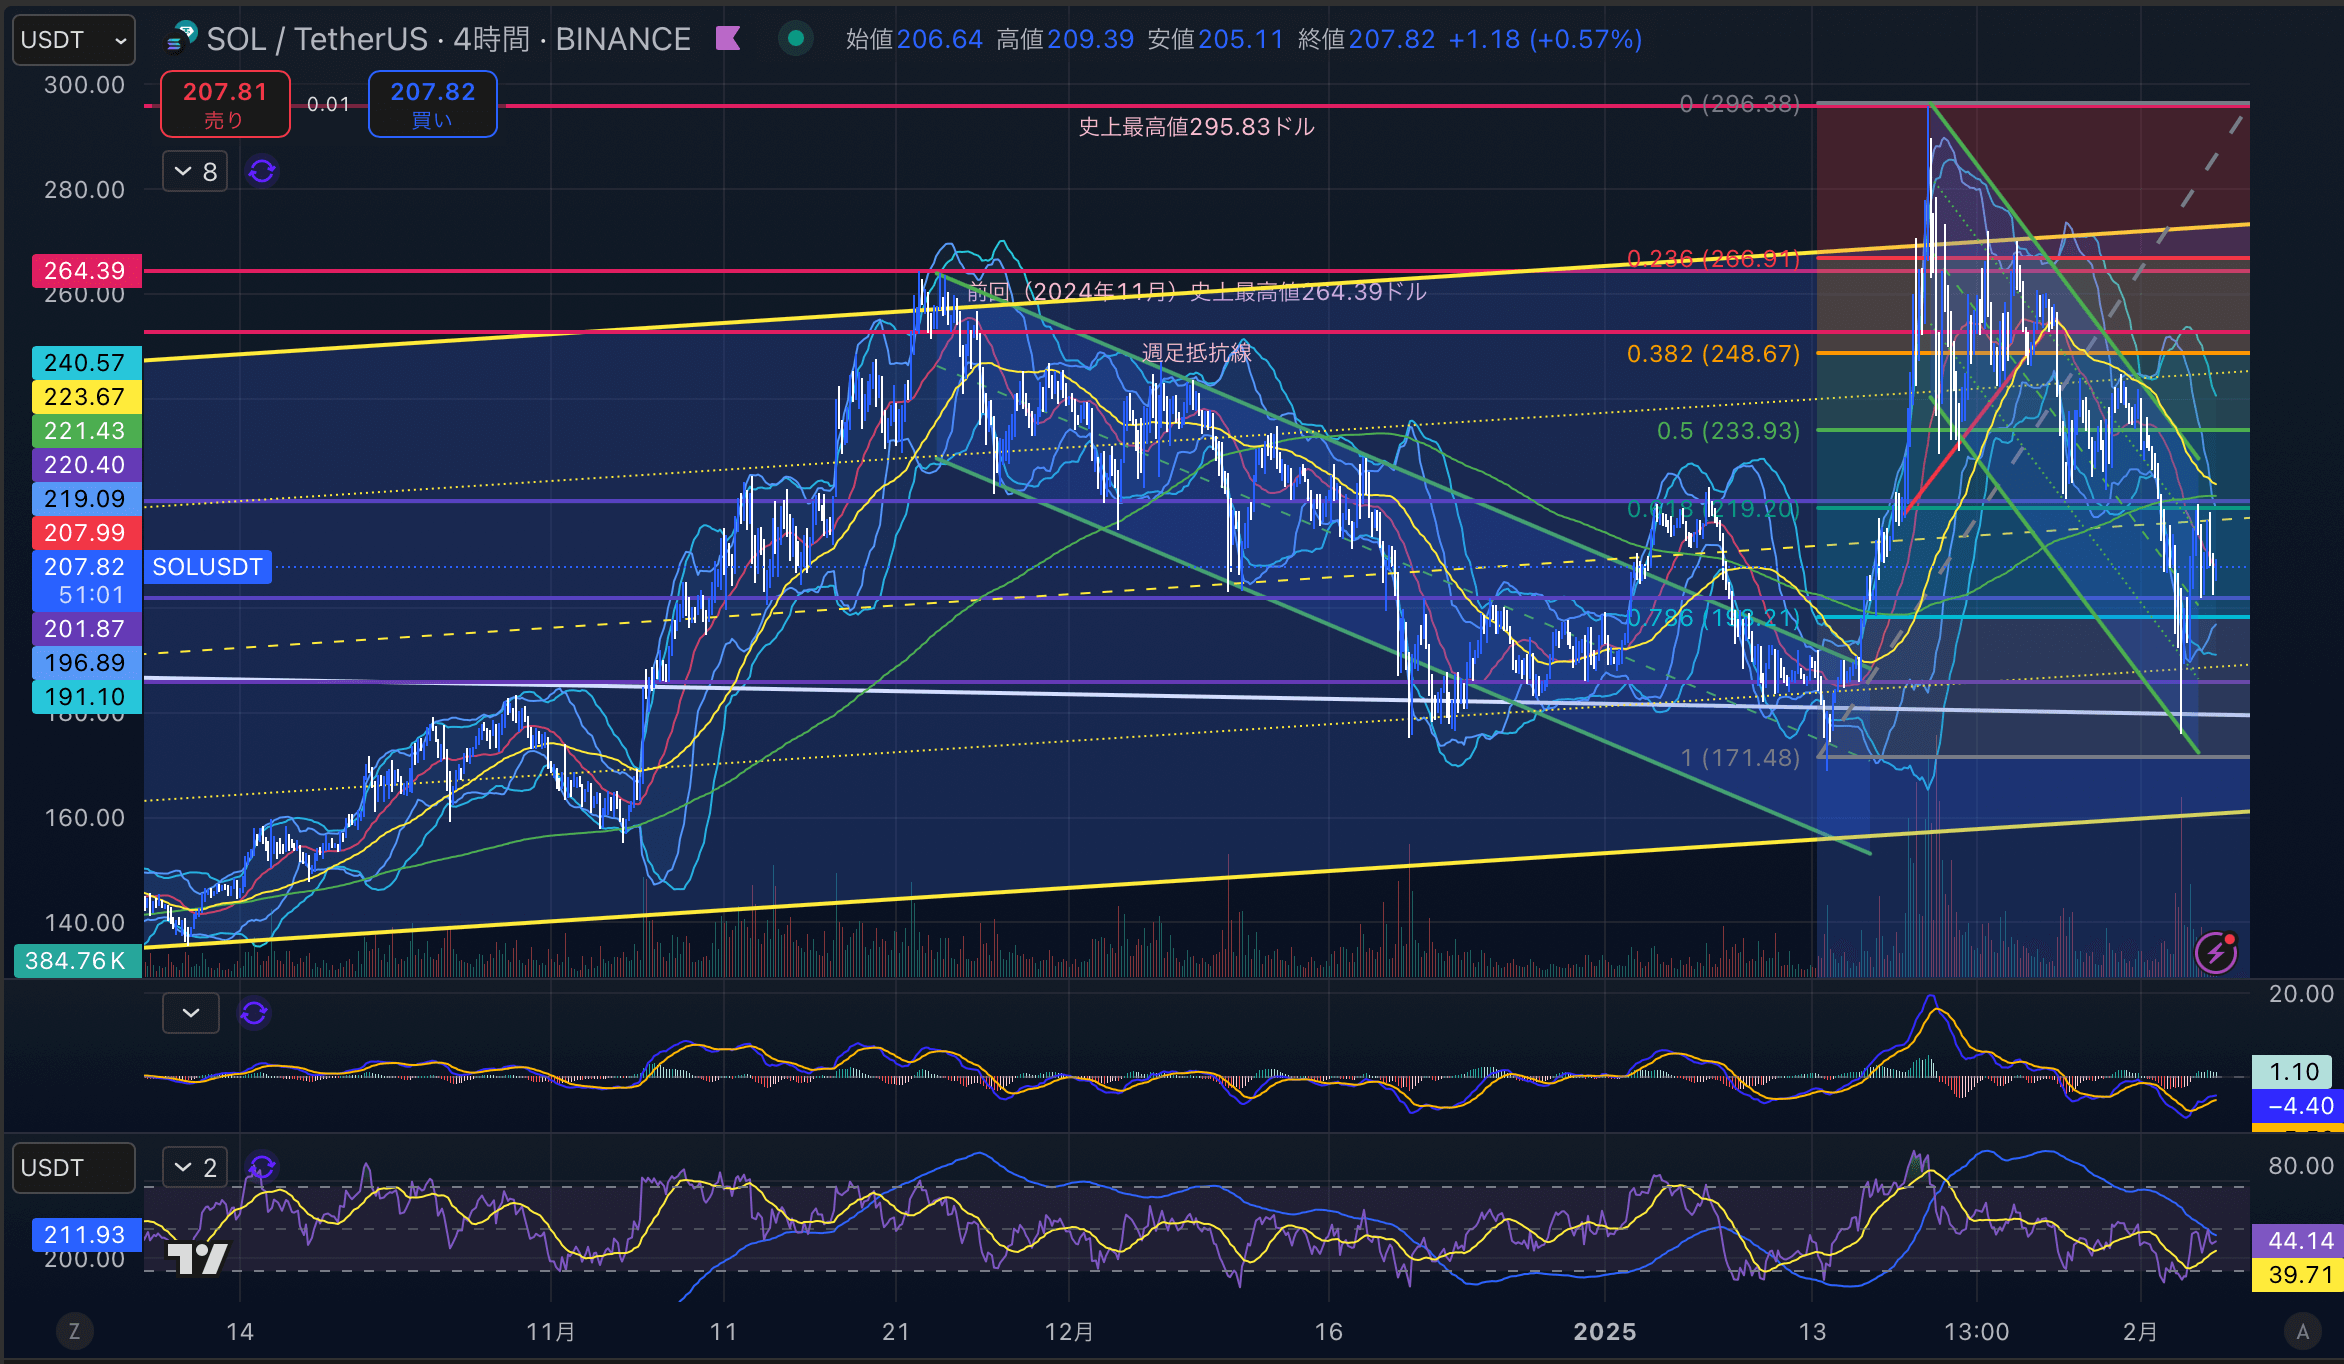Click the 39.71 RSI average value label

tap(2298, 1275)
